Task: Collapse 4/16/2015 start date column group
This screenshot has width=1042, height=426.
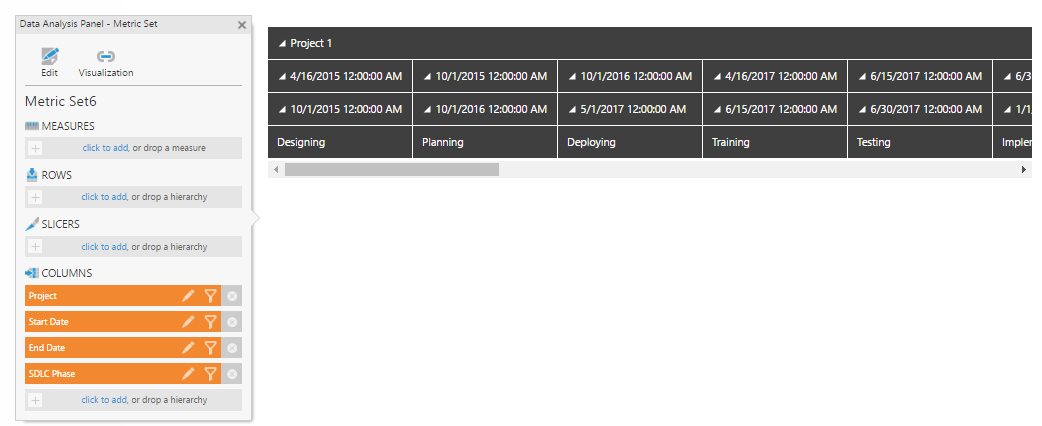Action: click(x=282, y=76)
